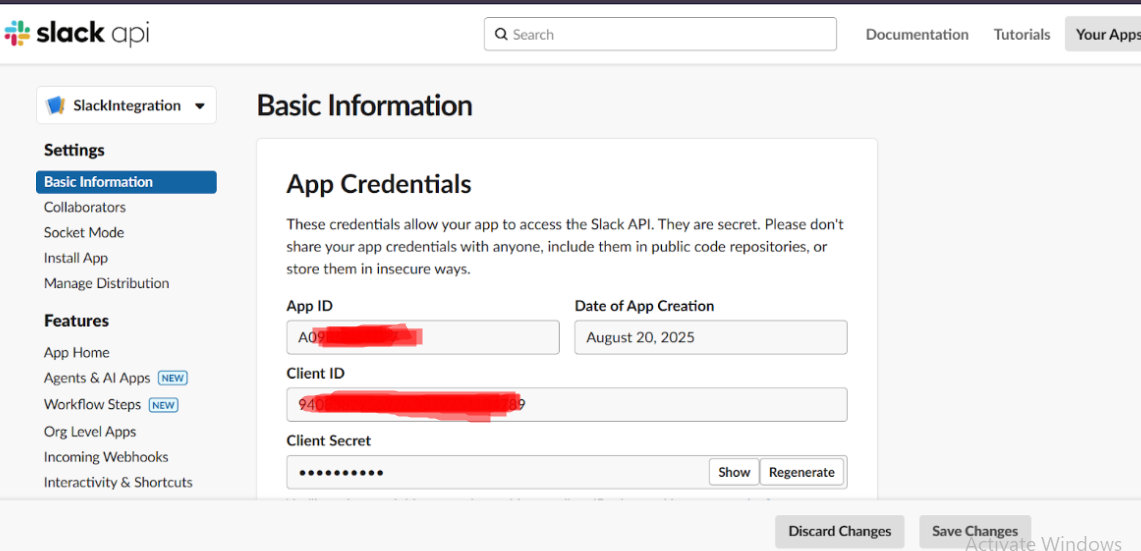Focus the Search field
The height and width of the screenshot is (551, 1141).
click(x=660, y=34)
